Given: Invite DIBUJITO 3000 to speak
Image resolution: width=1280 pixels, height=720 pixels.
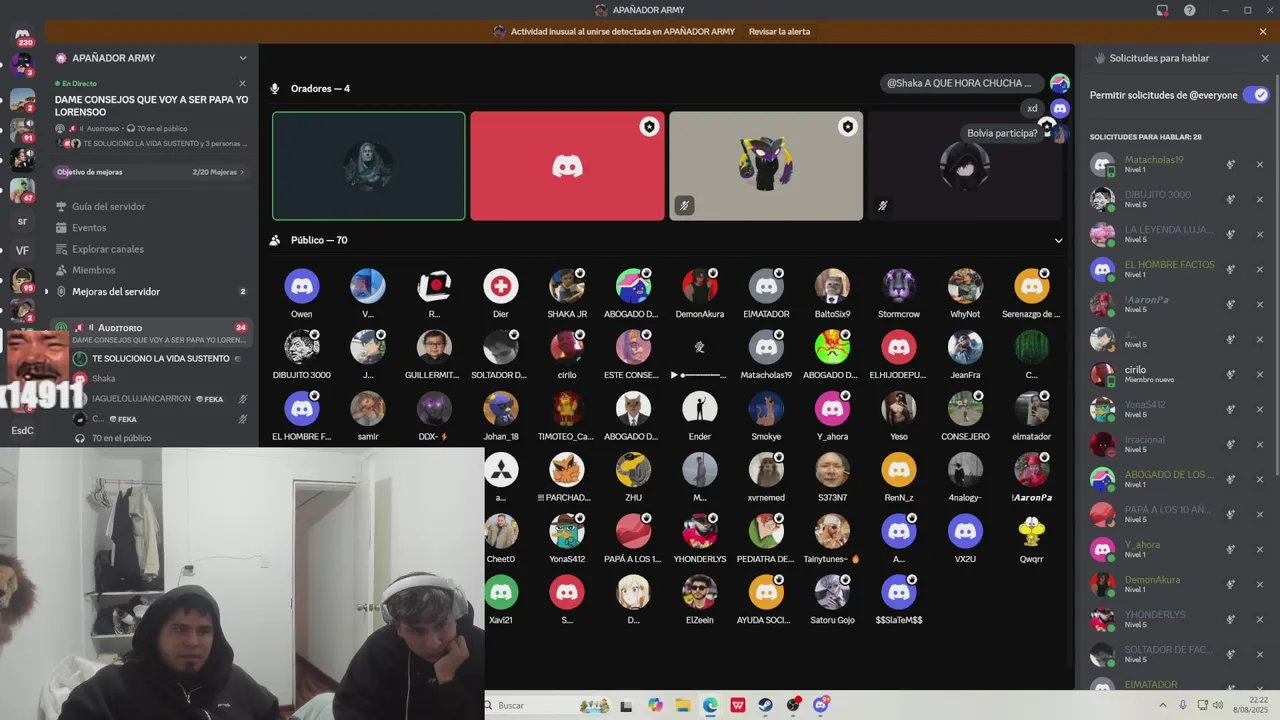Looking at the screenshot, I should pyautogui.click(x=1231, y=199).
